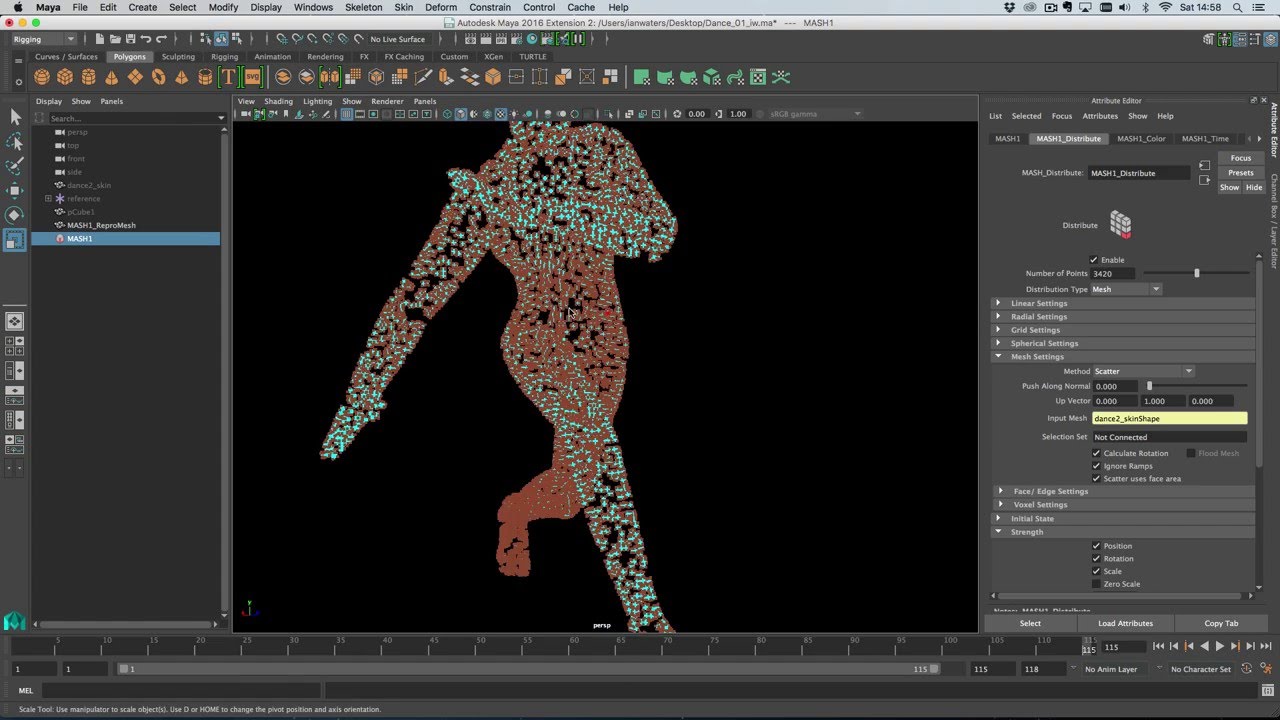Create a polygon pipe from the shelf
This screenshot has width=1280, height=720.
[x=205, y=77]
